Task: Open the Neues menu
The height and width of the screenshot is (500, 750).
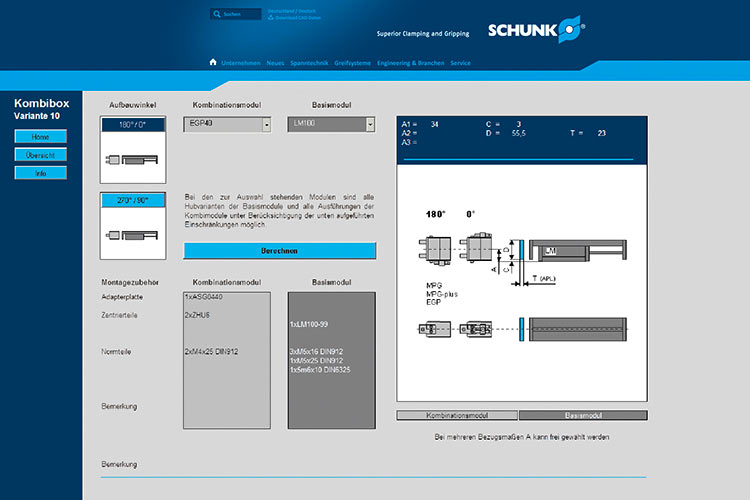Action: [x=275, y=63]
